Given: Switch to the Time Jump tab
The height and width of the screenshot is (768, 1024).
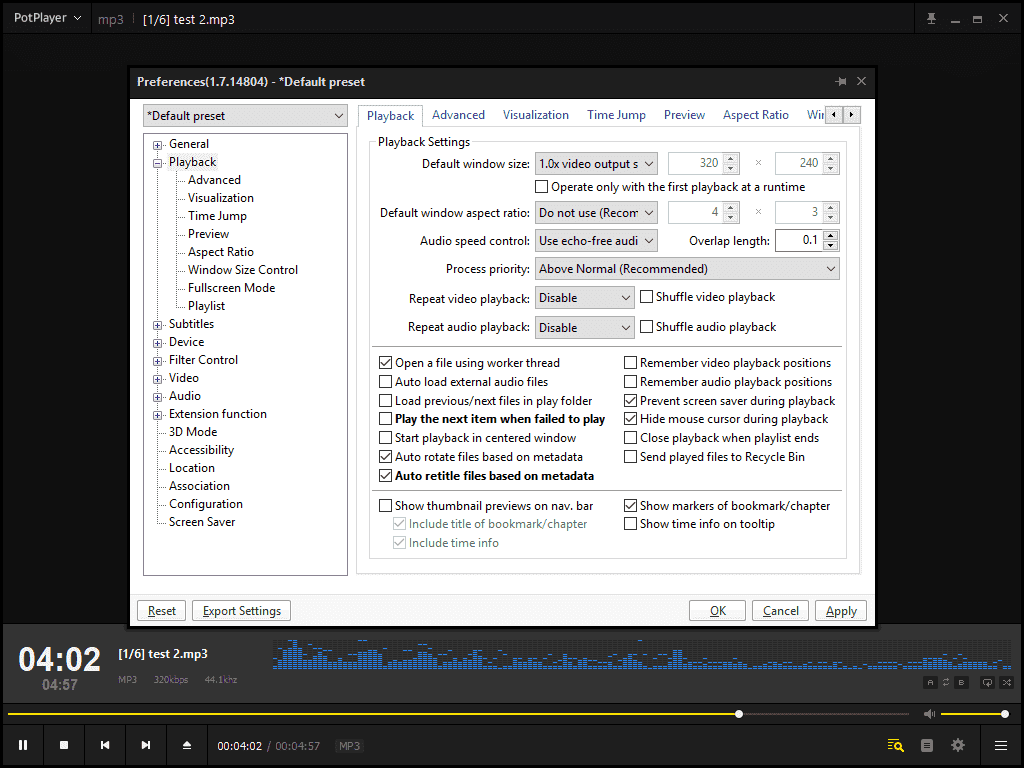Looking at the screenshot, I should tap(616, 115).
